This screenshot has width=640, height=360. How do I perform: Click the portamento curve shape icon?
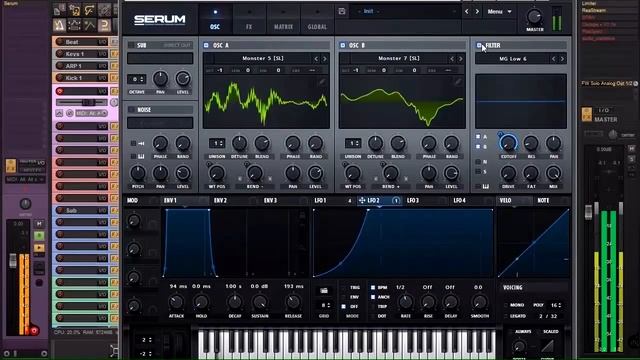[x=547, y=346]
